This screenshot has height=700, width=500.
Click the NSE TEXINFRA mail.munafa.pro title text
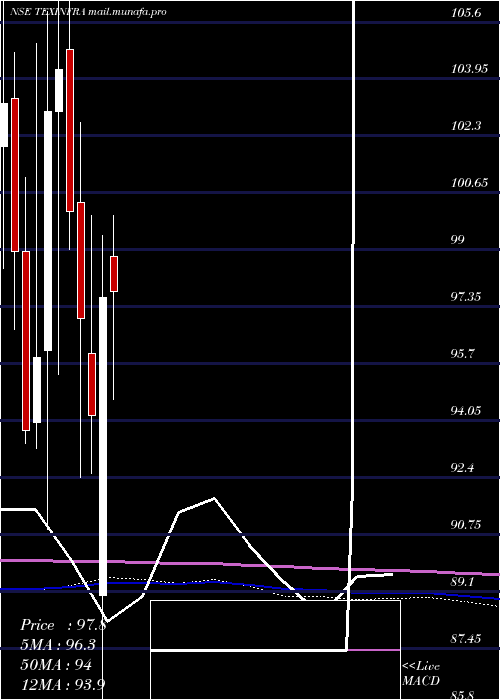click(88, 12)
